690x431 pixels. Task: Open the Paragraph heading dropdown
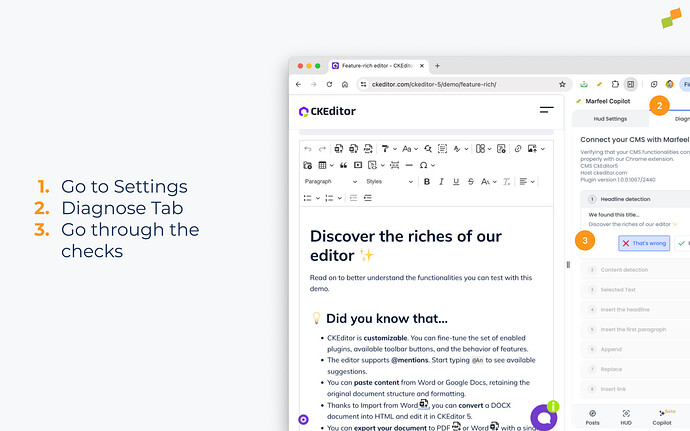[330, 182]
